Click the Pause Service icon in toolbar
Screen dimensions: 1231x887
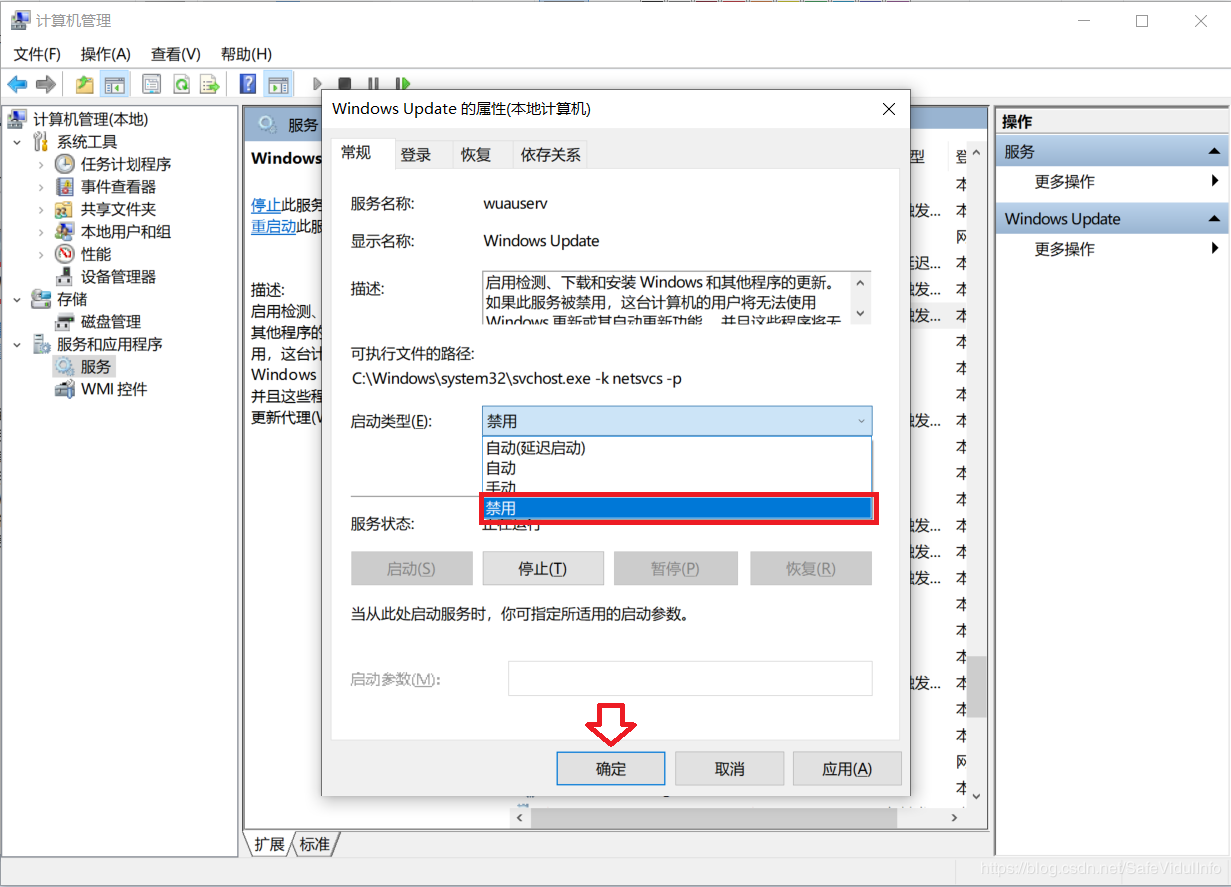(x=373, y=84)
